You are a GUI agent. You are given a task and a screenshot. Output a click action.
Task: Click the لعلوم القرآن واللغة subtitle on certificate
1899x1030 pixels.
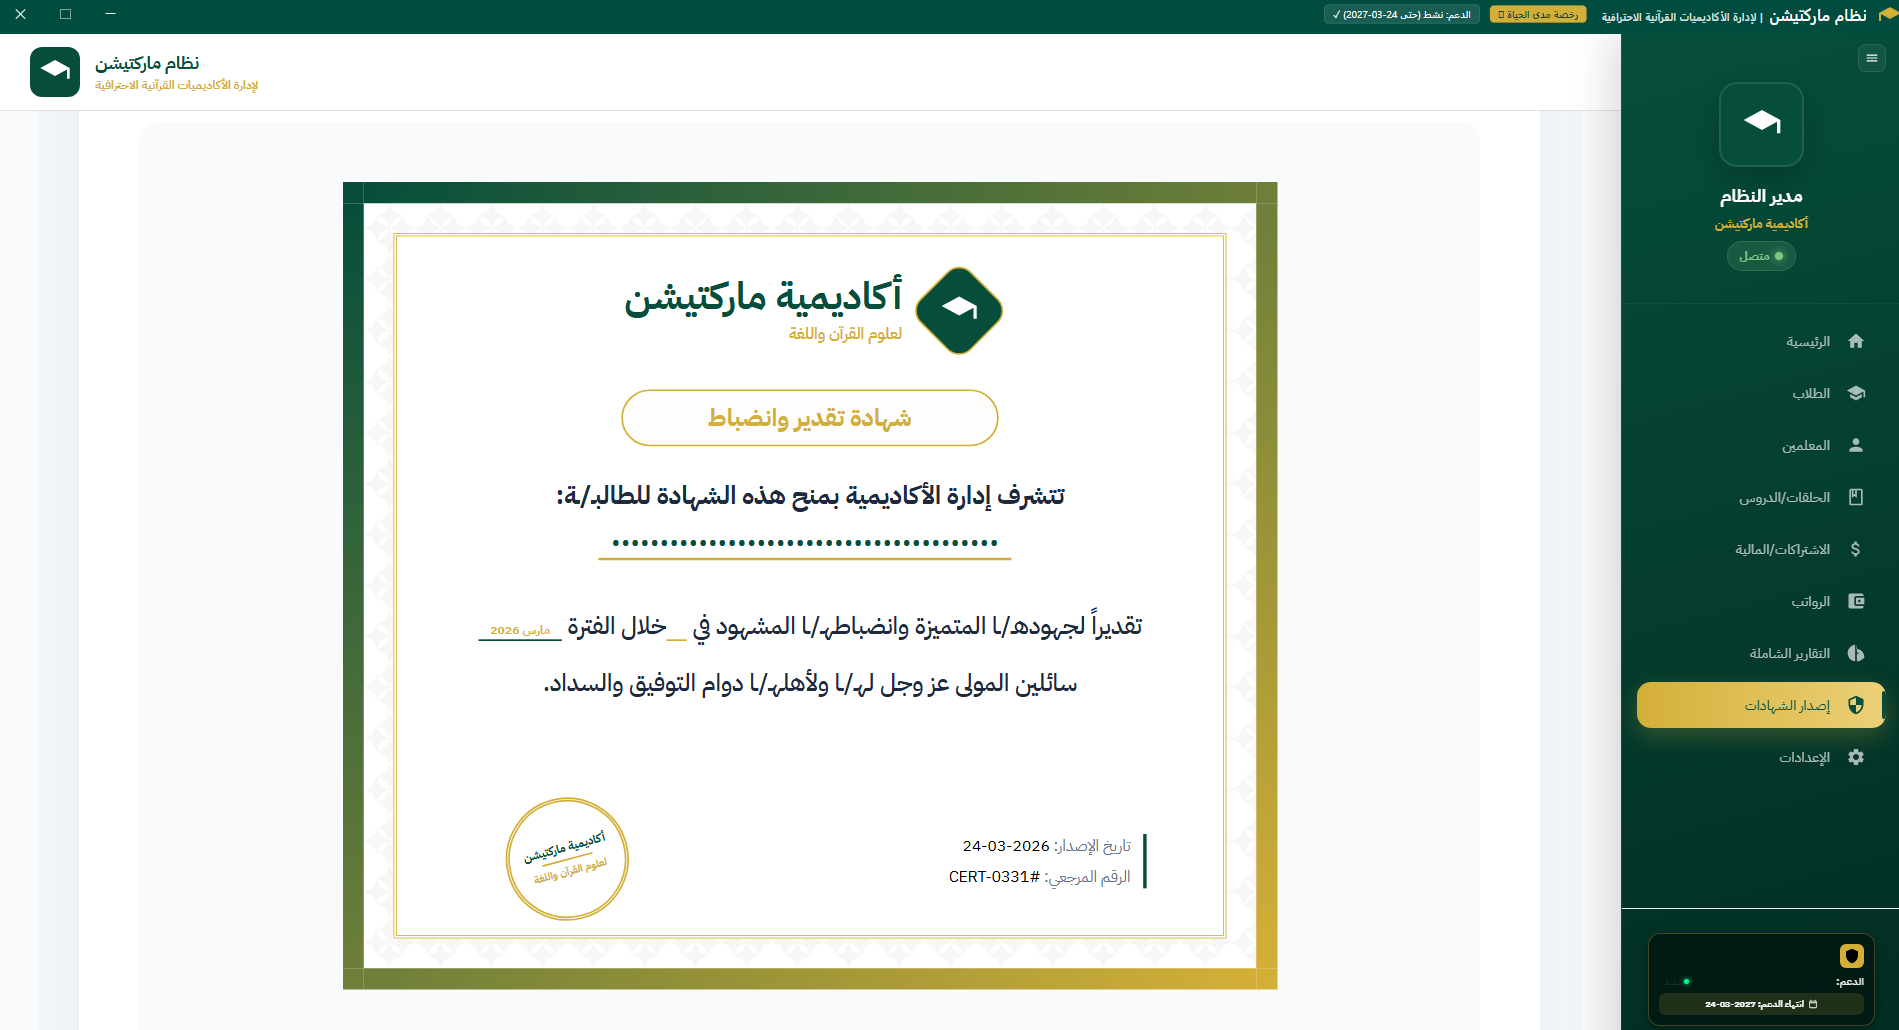point(845,334)
